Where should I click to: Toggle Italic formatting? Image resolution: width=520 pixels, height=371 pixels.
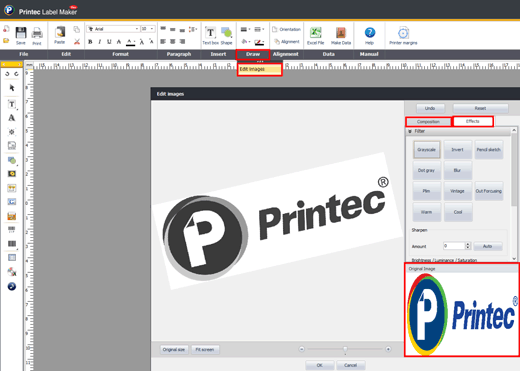(99, 42)
